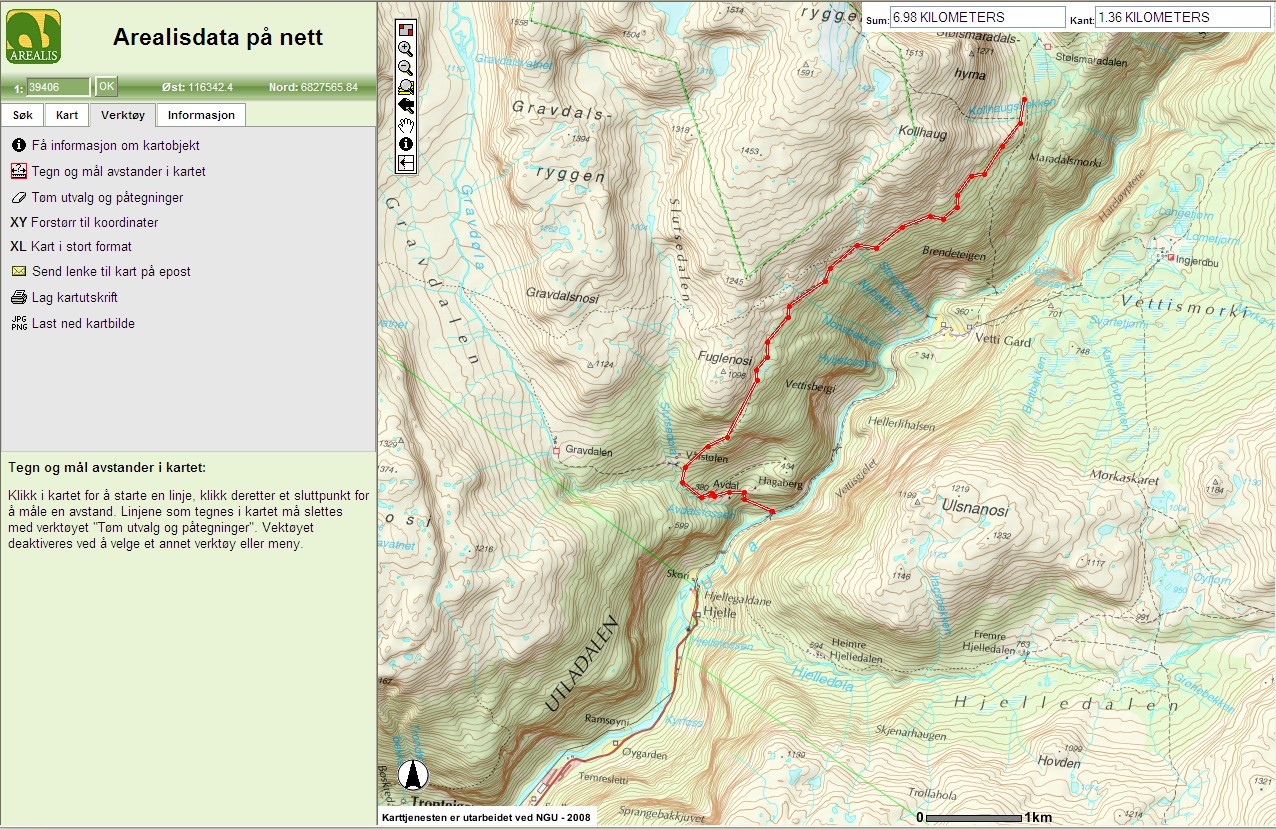This screenshot has height=830, width=1276.
Task: Select 'Last ned kartbilde' download option
Action: pyautogui.click(x=83, y=324)
